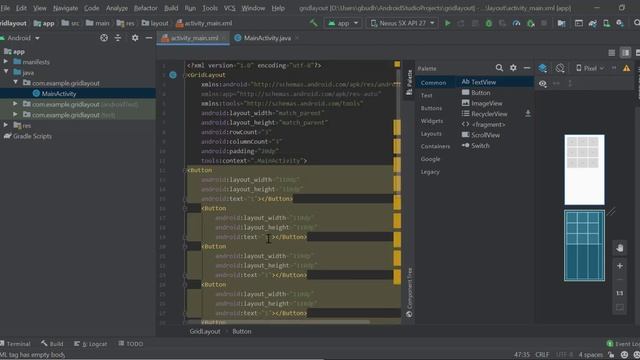Image resolution: width=640 pixels, height=360 pixels.
Task: Open the SDK Manager icon
Action: pyautogui.click(x=620, y=23)
